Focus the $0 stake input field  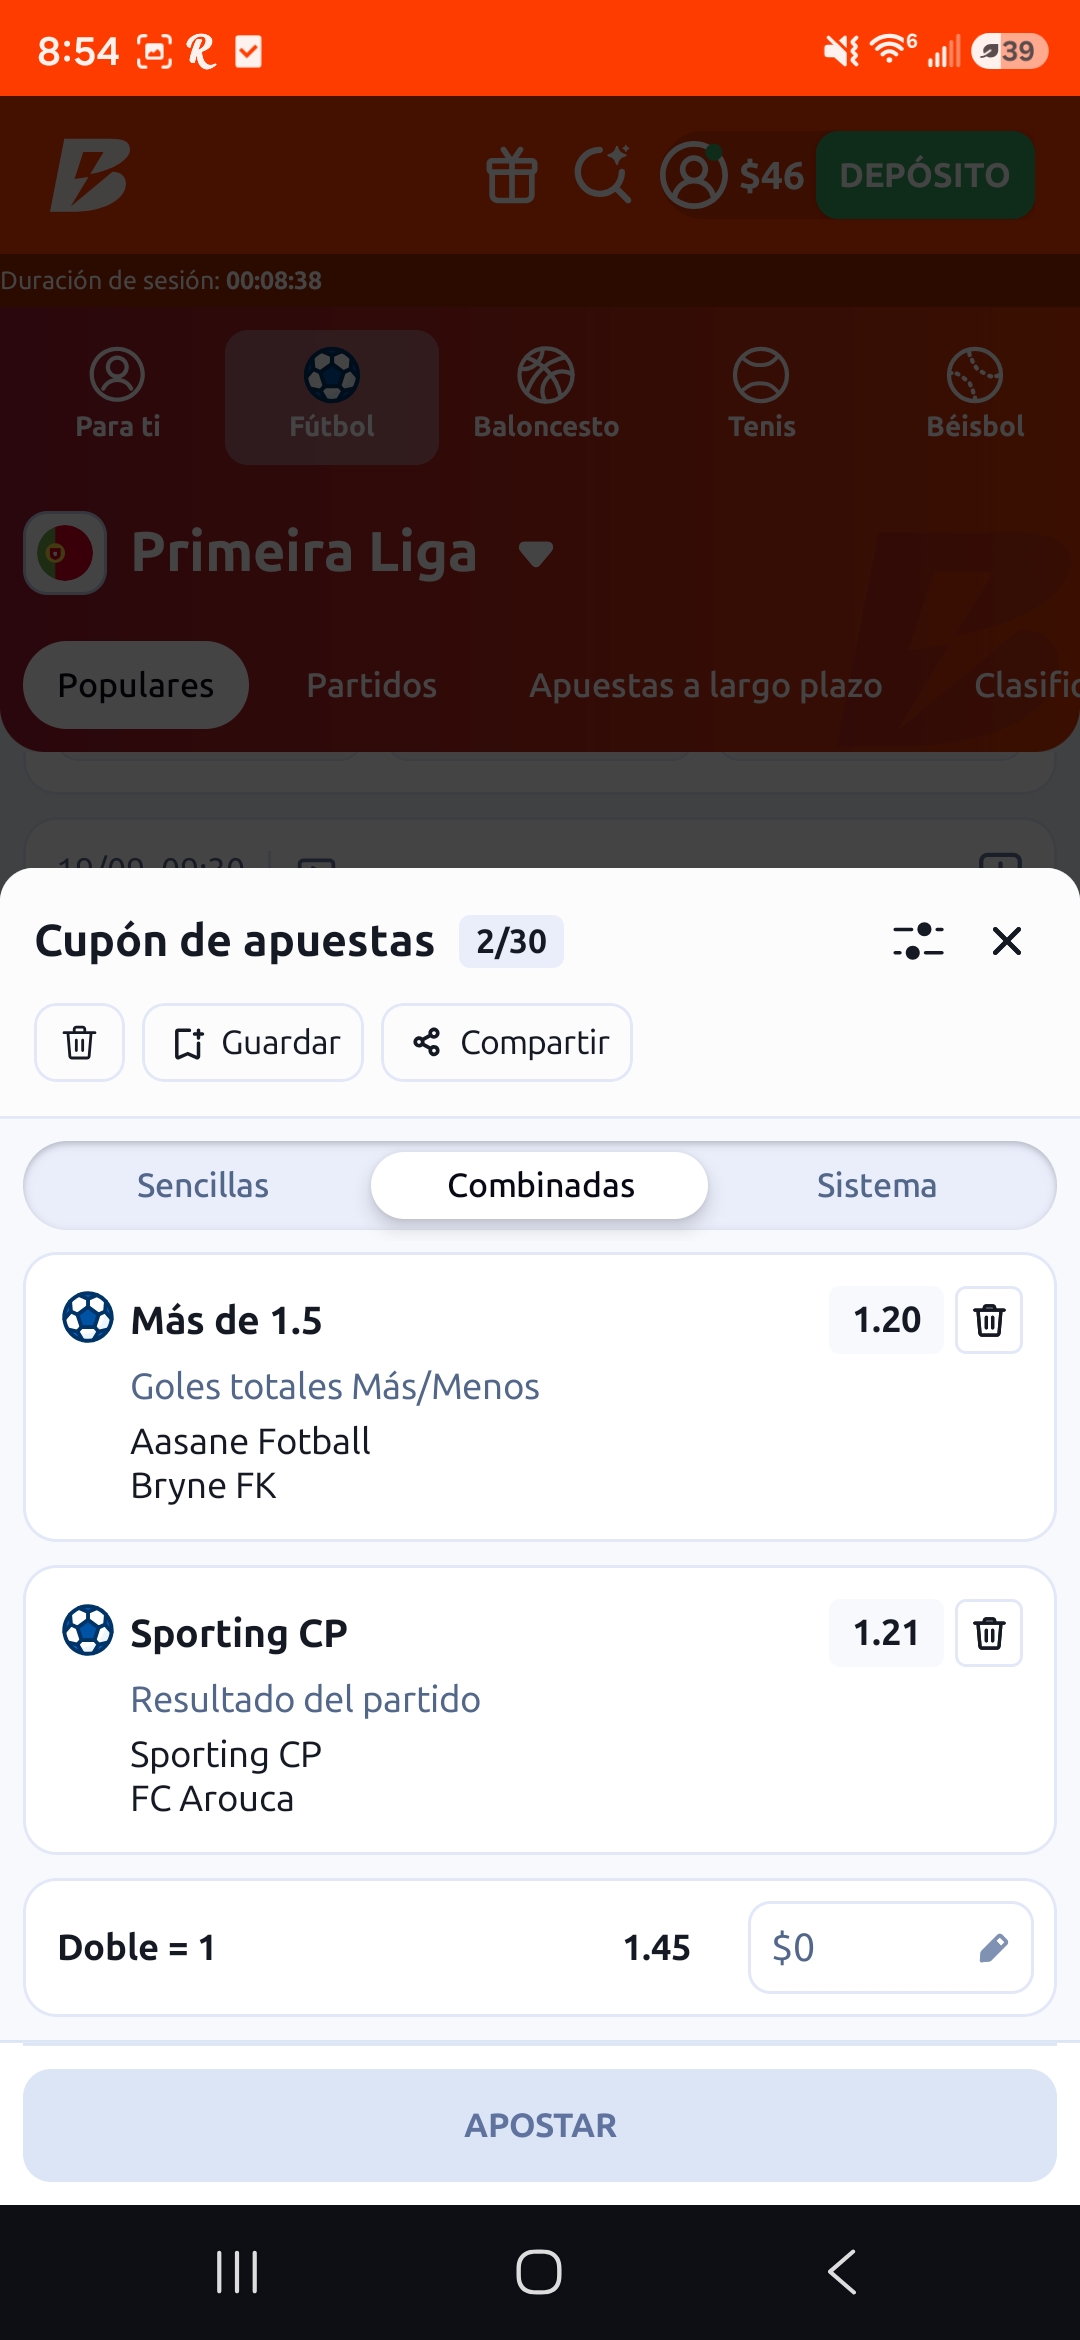click(891, 1947)
